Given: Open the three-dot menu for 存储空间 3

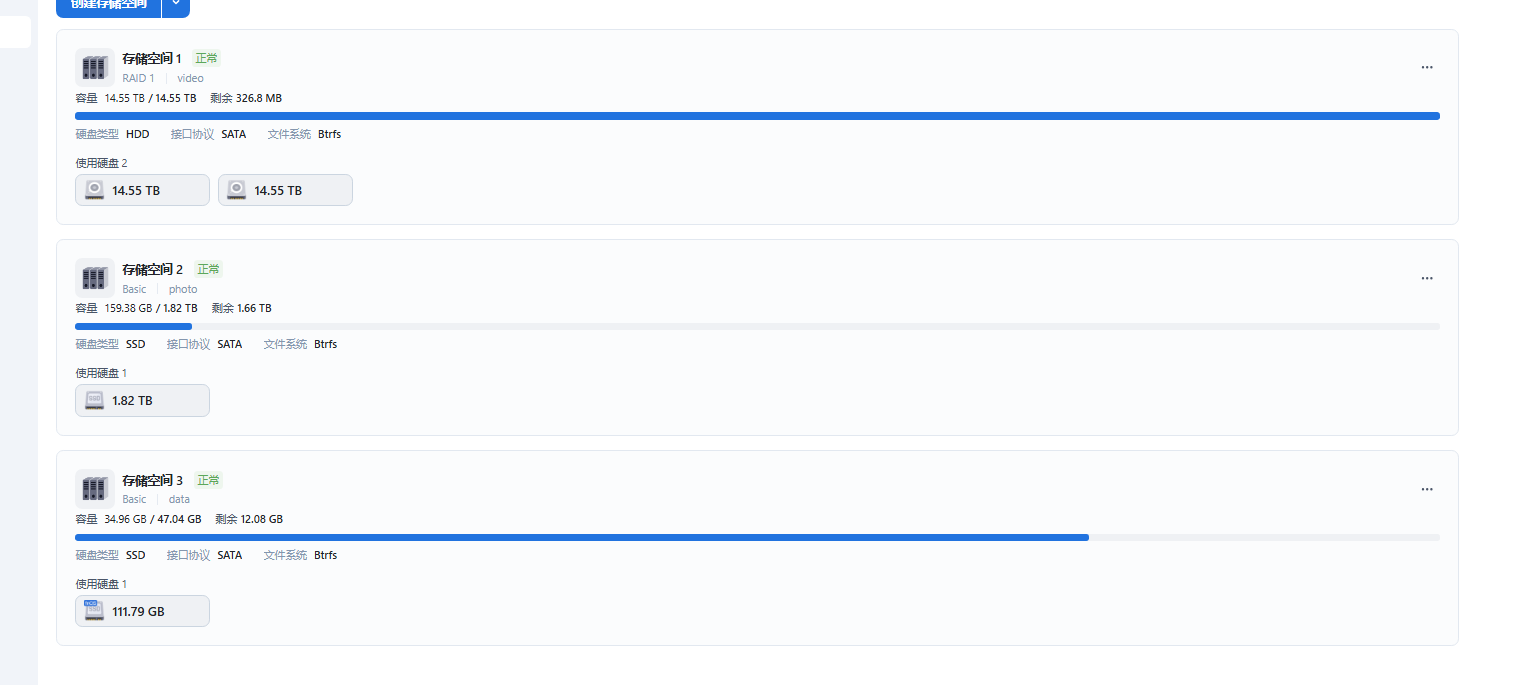Looking at the screenshot, I should [1427, 489].
